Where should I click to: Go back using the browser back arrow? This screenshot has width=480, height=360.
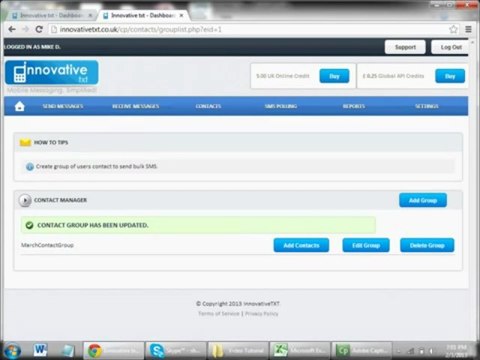point(12,29)
